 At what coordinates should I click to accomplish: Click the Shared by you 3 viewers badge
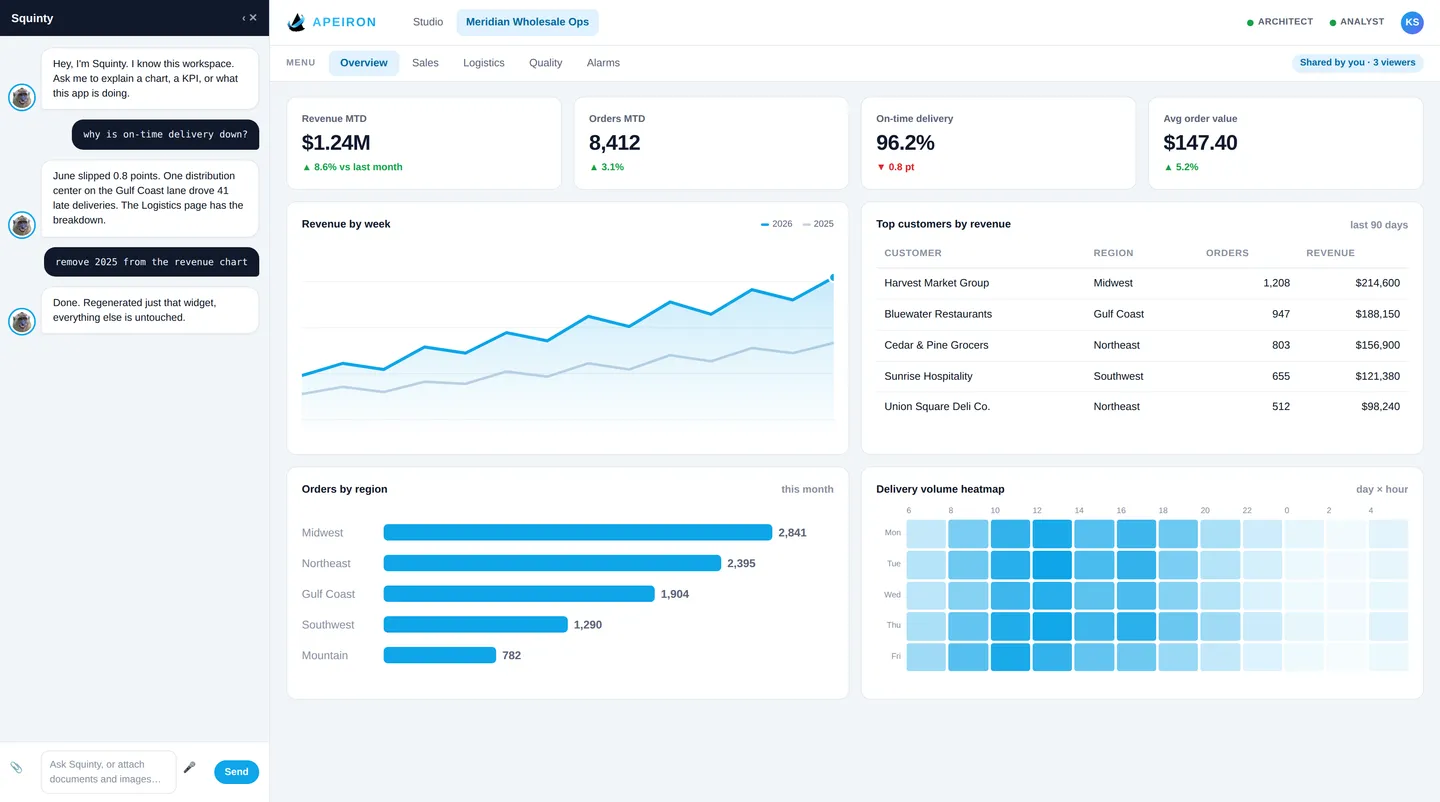[1357, 63]
